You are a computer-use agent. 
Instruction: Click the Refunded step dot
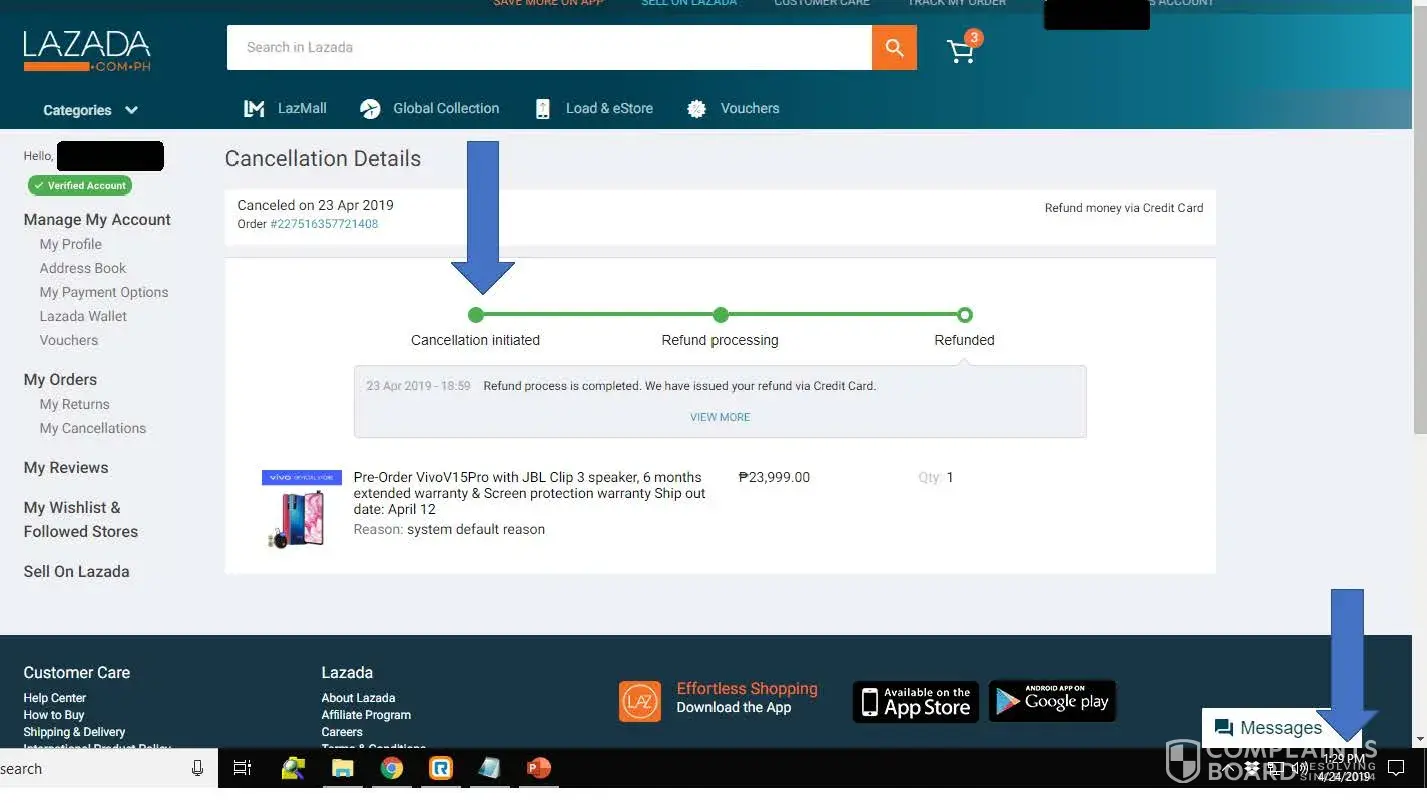tap(964, 315)
